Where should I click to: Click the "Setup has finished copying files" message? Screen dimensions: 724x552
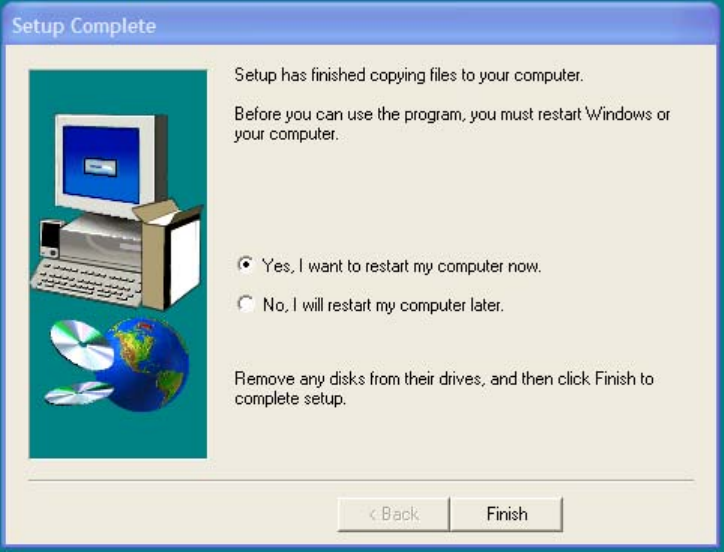click(x=409, y=75)
